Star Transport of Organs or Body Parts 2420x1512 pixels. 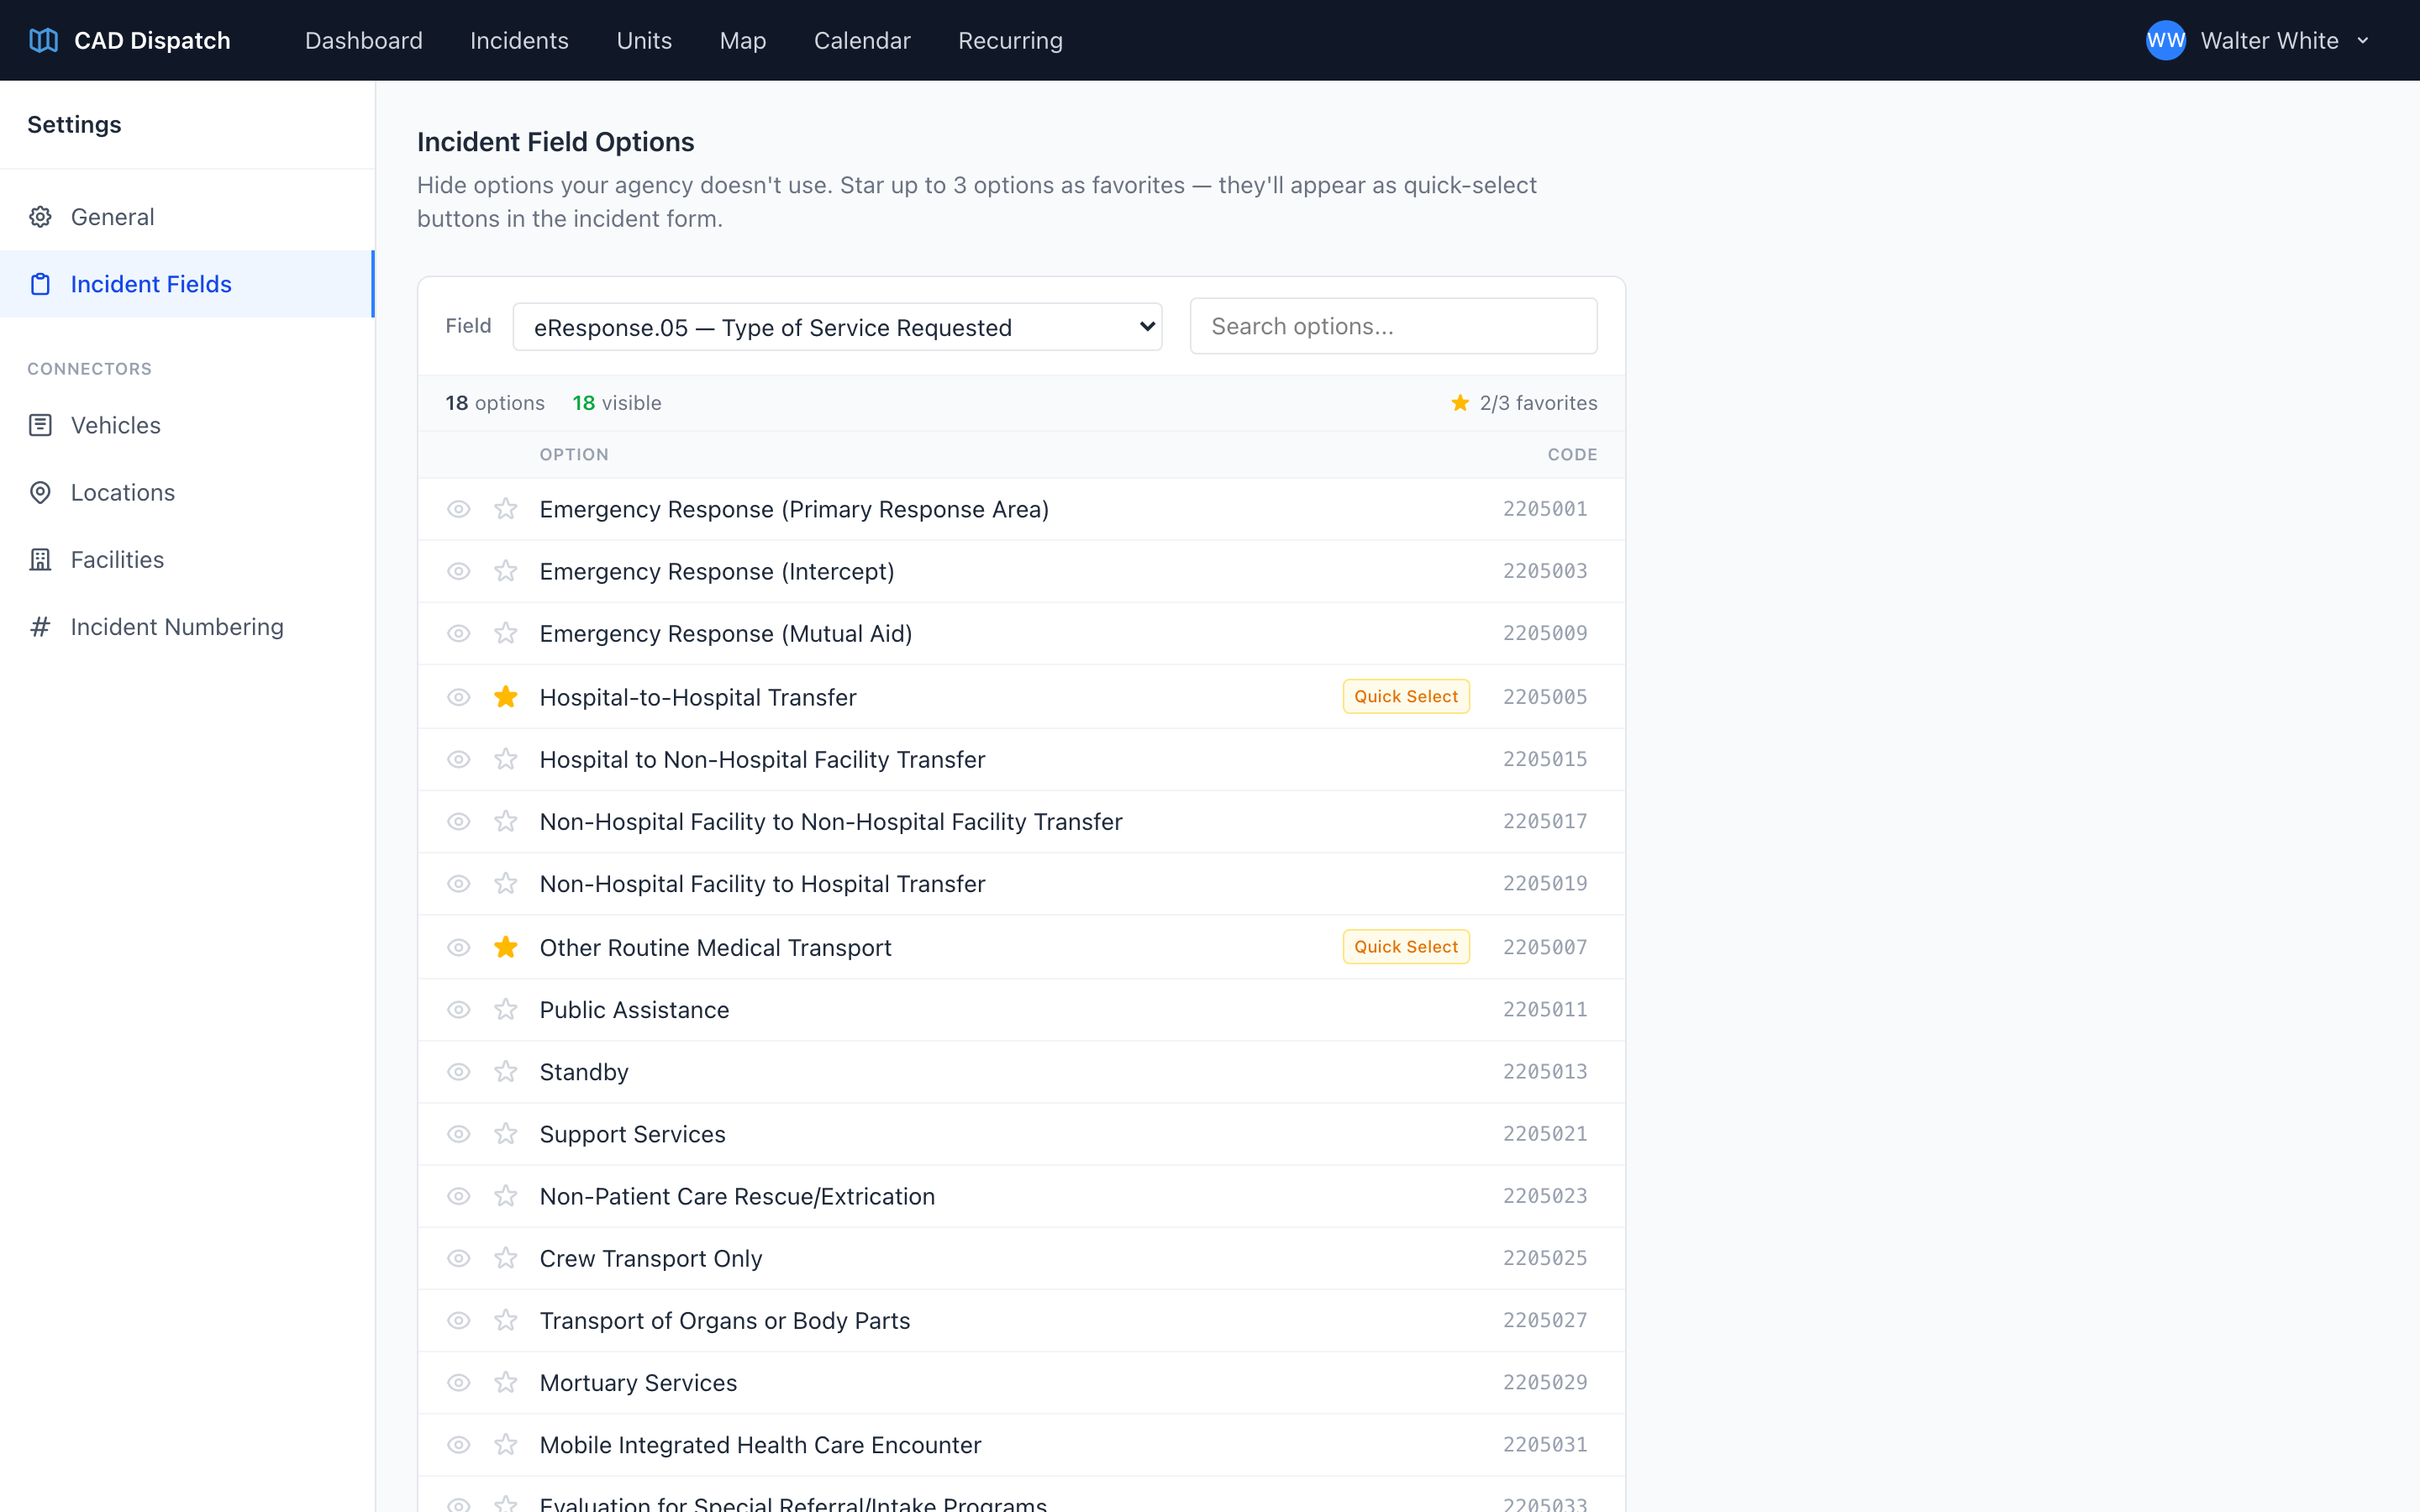point(506,1320)
